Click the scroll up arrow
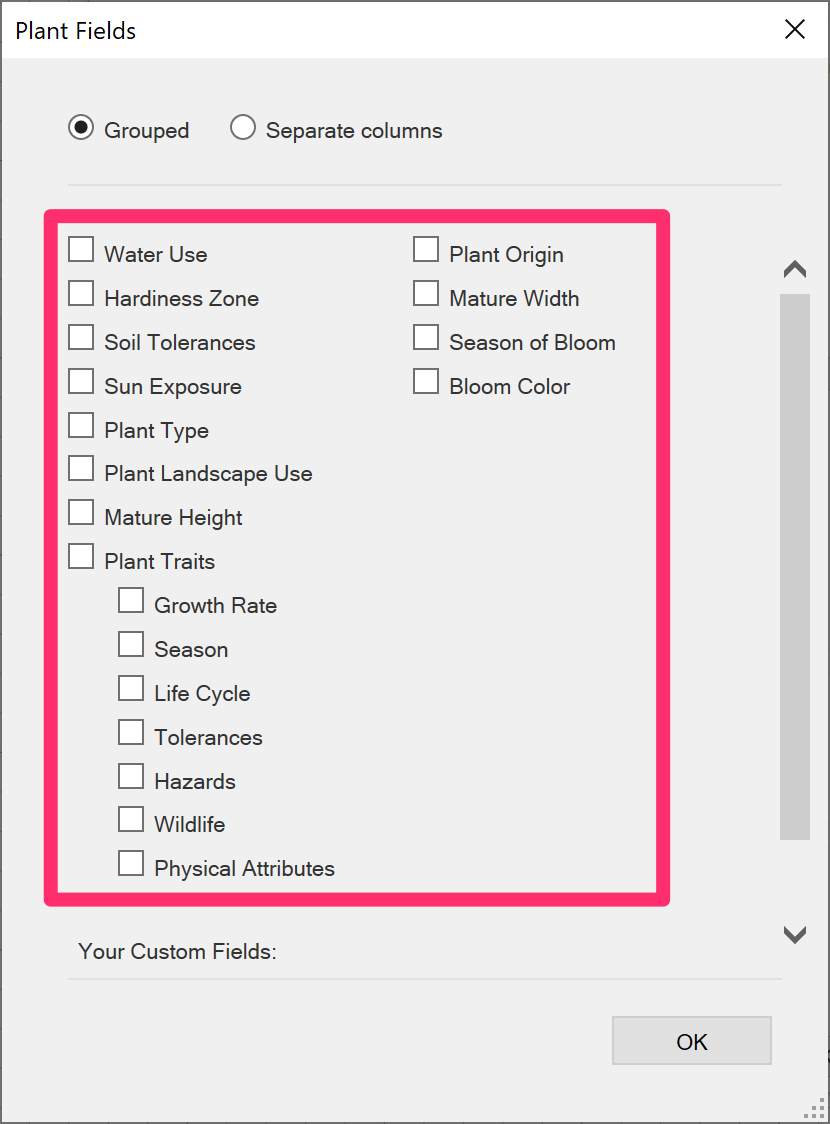 (x=795, y=270)
